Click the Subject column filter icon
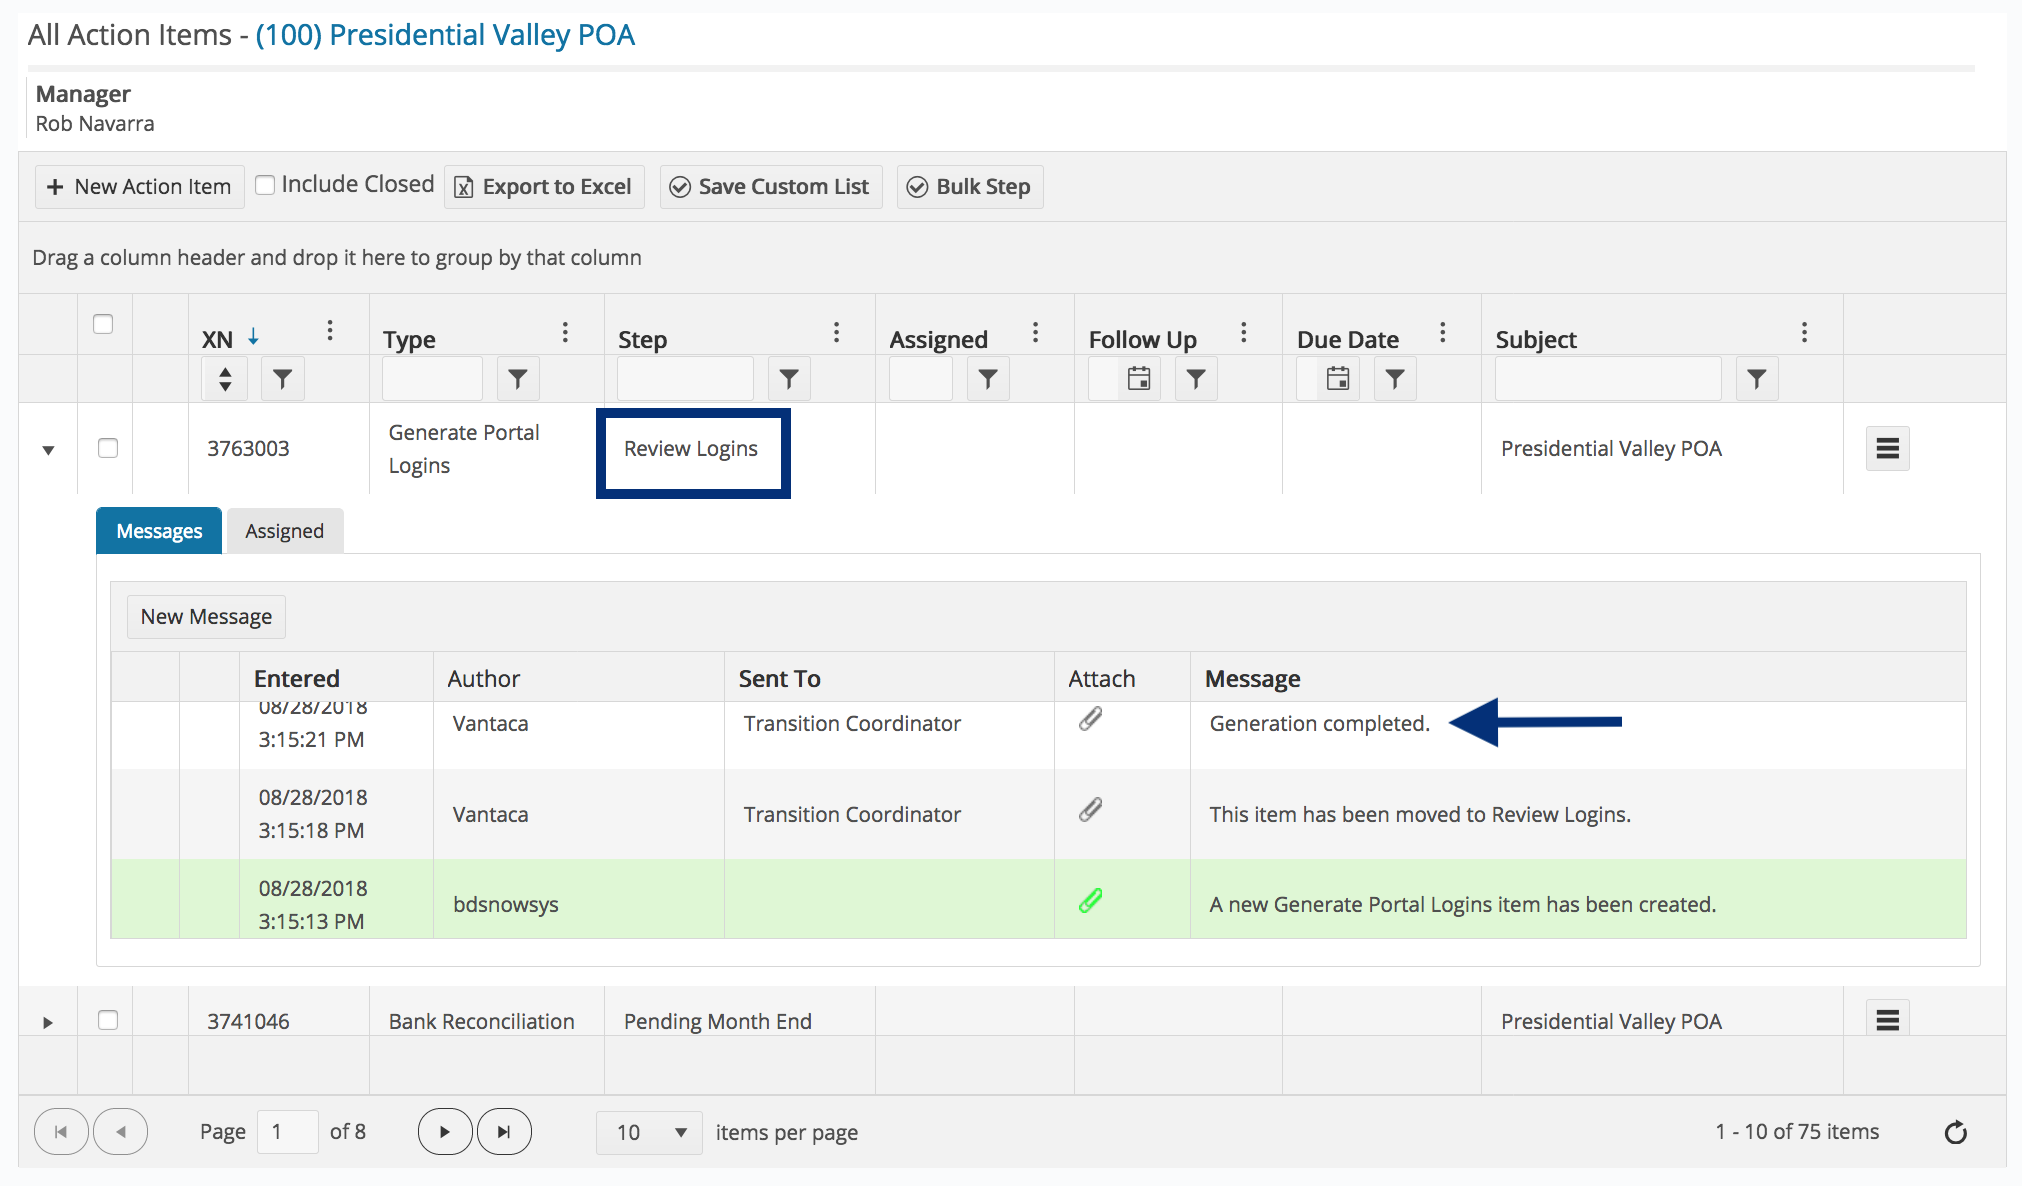This screenshot has height=1186, width=2022. pyautogui.click(x=1756, y=379)
